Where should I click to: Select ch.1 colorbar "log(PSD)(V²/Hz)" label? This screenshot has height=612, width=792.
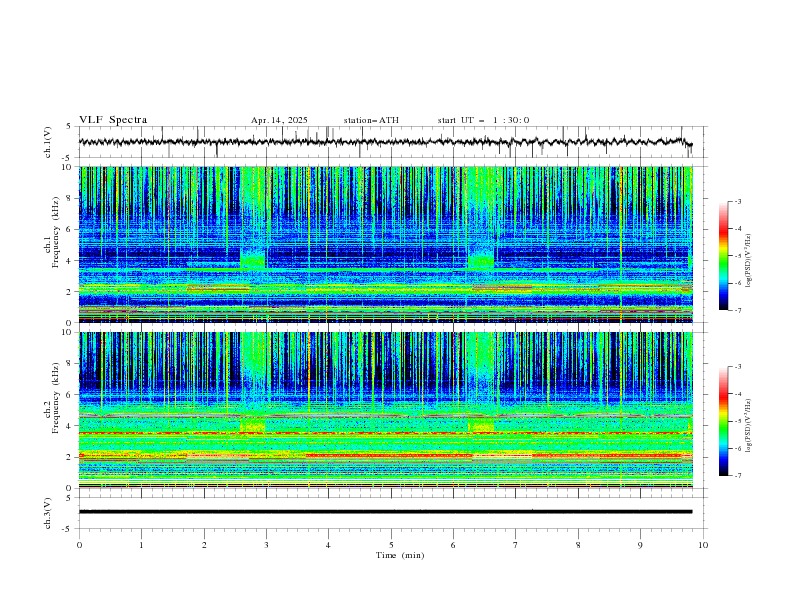(749, 261)
